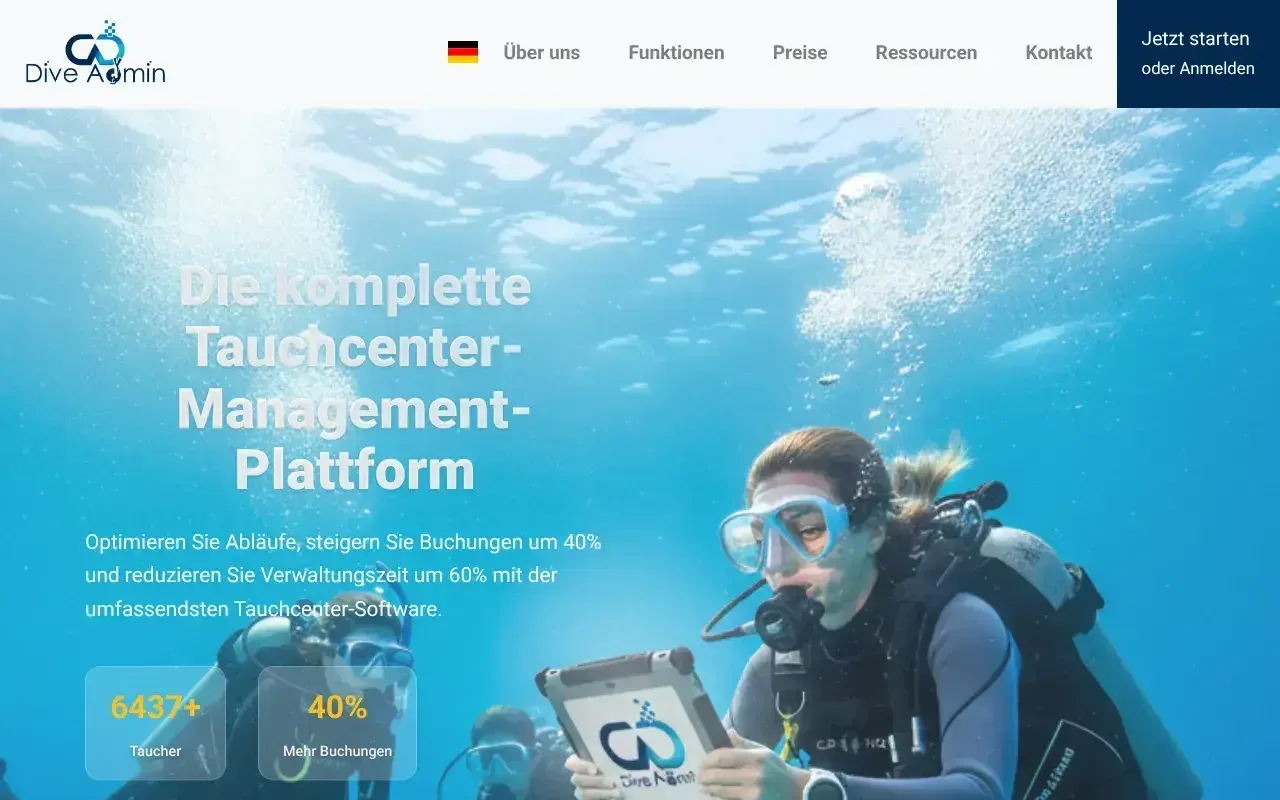This screenshot has width=1280, height=800.
Task: Click the hero description paragraph about Abläufe
Action: click(x=343, y=575)
